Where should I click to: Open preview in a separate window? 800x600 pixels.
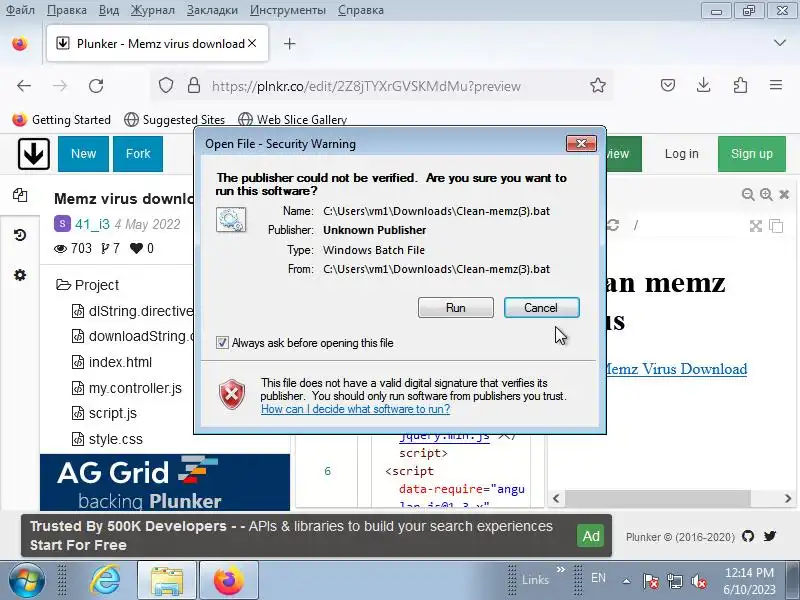pos(776,226)
